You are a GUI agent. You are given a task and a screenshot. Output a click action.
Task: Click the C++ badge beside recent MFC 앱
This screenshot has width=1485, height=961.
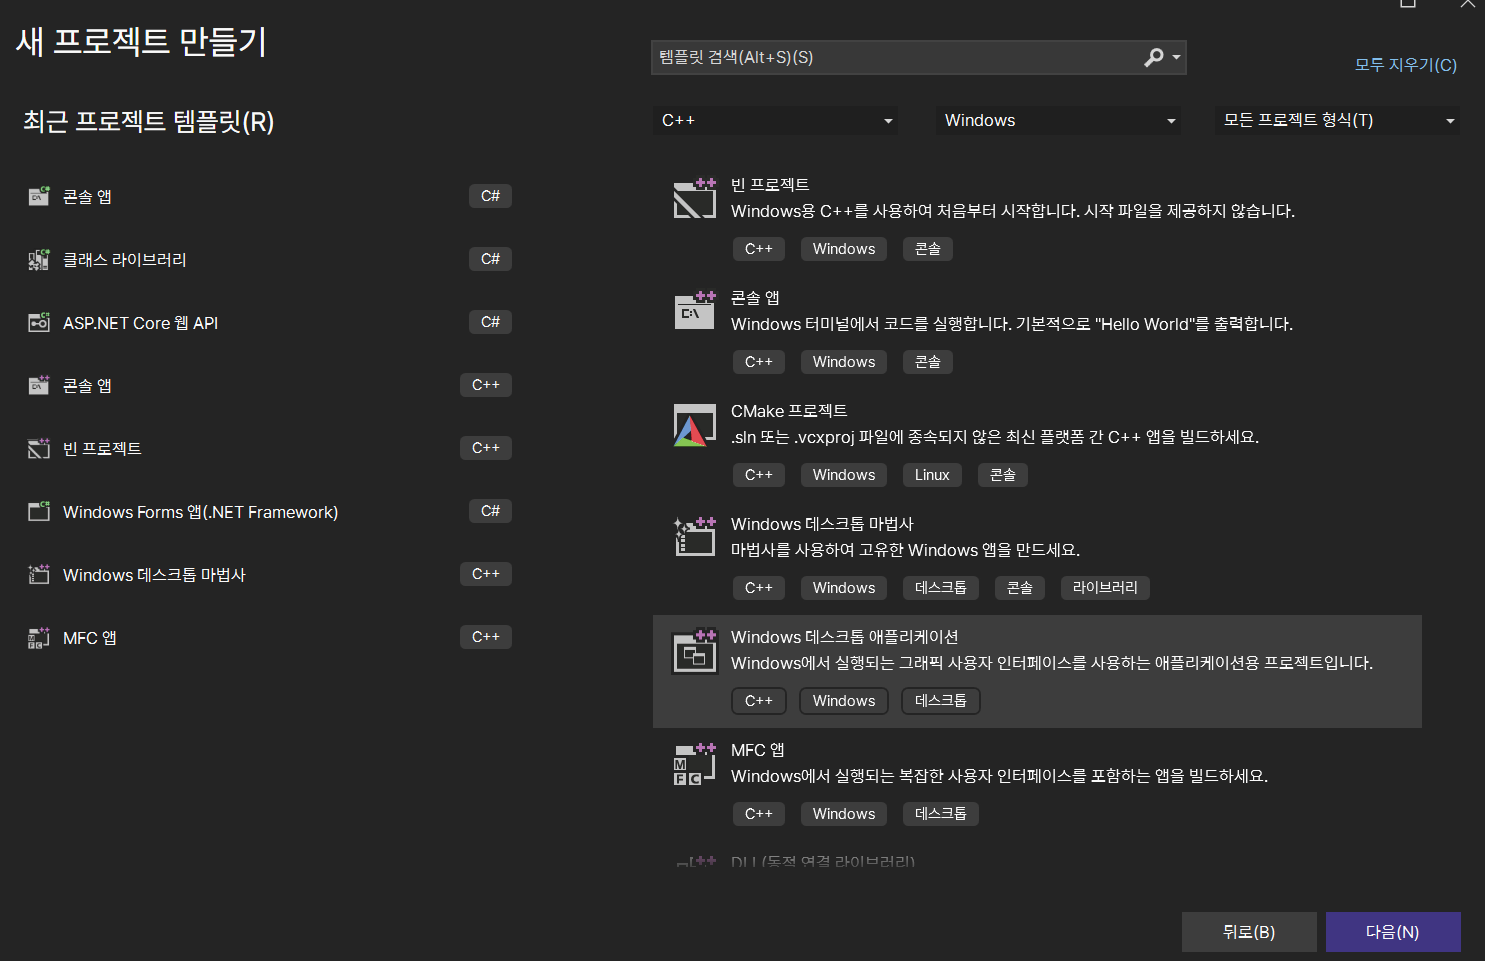[x=486, y=637]
